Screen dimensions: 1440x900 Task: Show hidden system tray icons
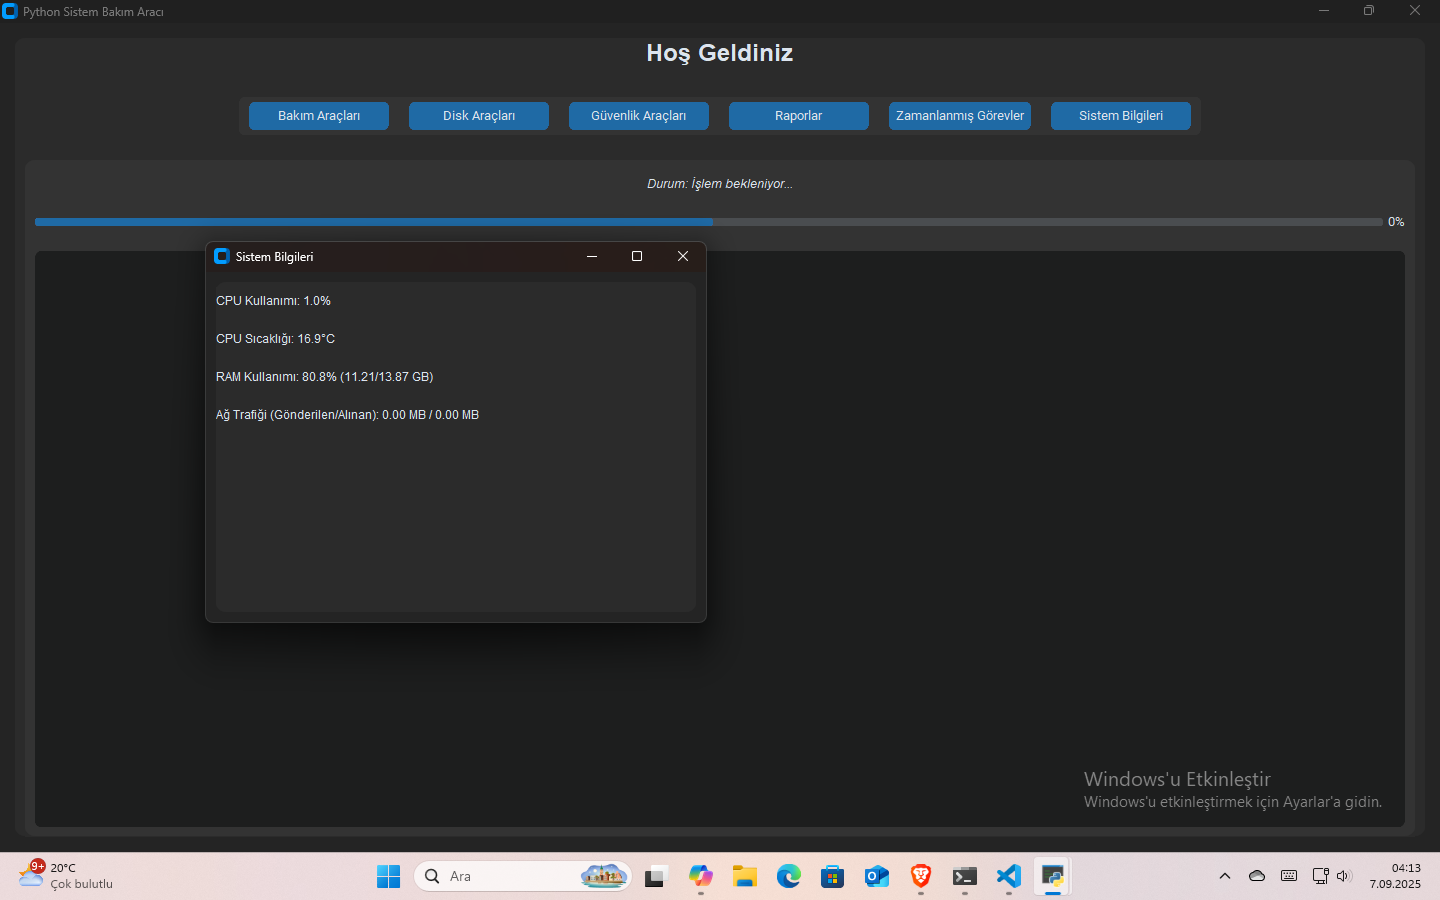point(1225,876)
